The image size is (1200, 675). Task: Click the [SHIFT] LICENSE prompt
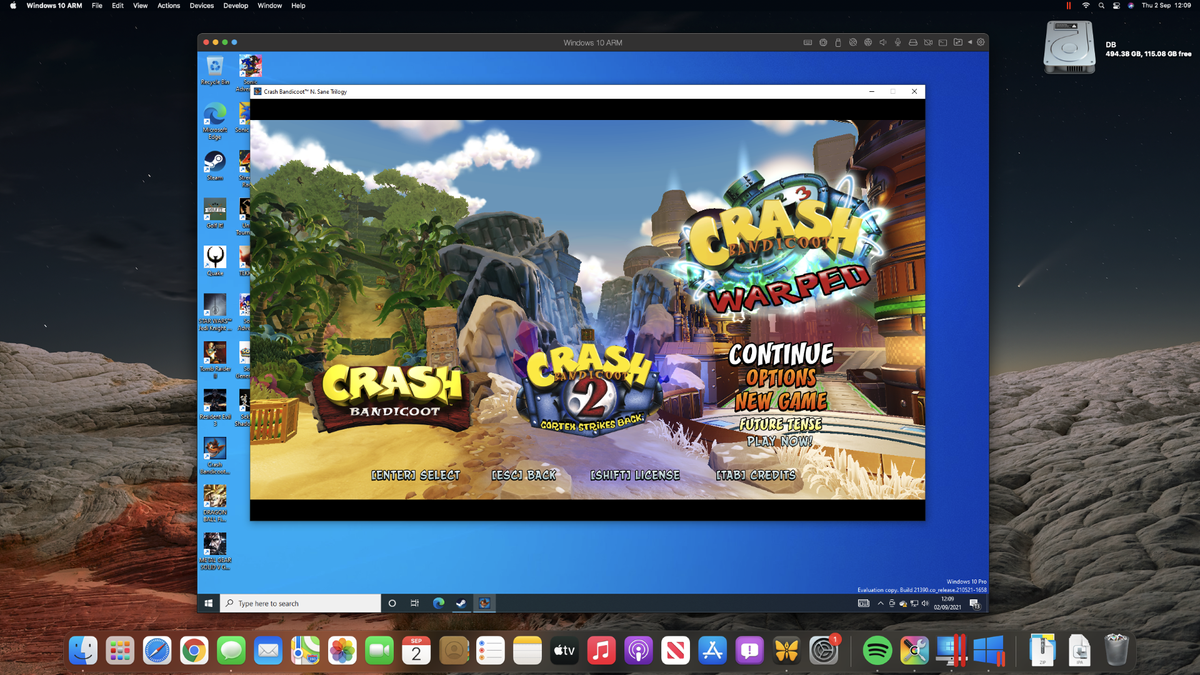(x=635, y=475)
